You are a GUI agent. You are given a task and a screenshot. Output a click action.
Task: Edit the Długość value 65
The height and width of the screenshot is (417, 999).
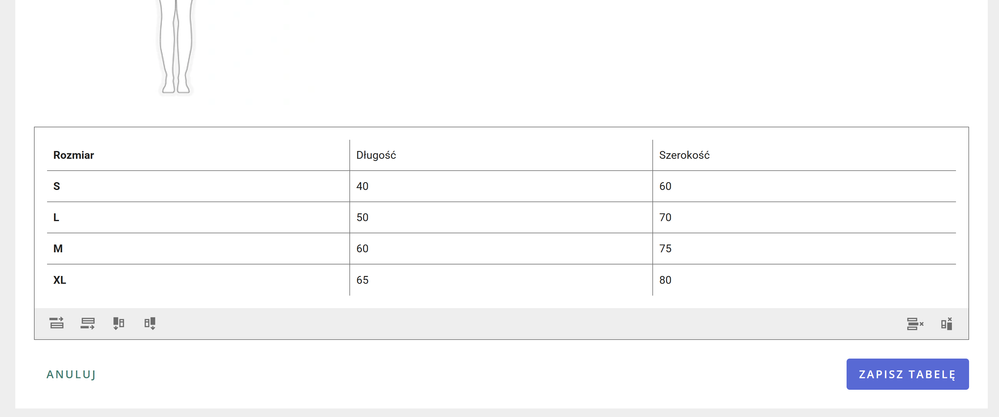tap(500, 280)
